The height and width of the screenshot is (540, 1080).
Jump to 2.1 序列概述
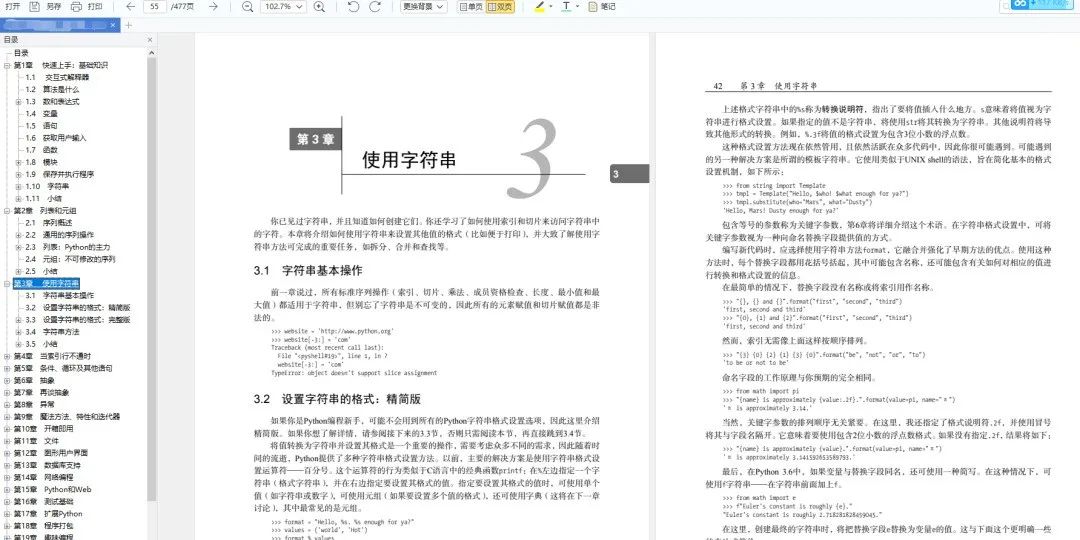pos(50,222)
